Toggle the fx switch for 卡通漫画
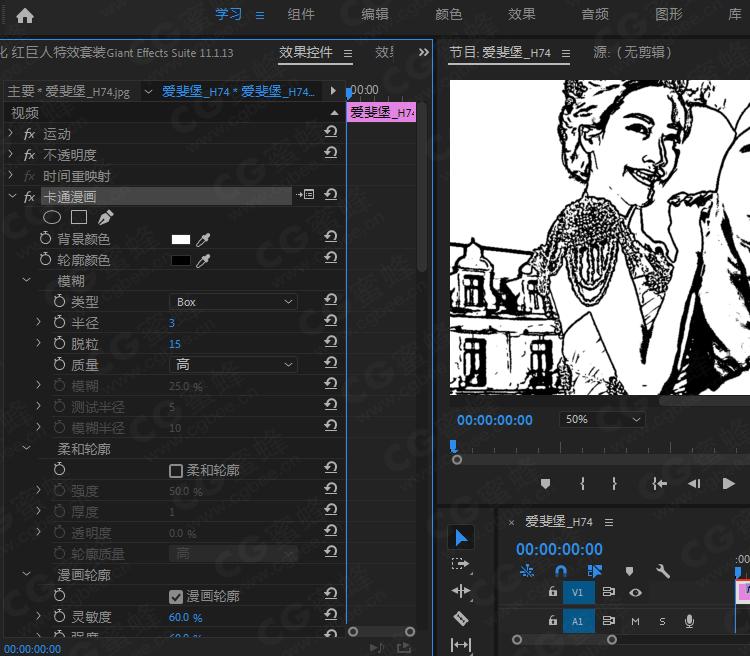The width and height of the screenshot is (750, 656). [x=29, y=197]
